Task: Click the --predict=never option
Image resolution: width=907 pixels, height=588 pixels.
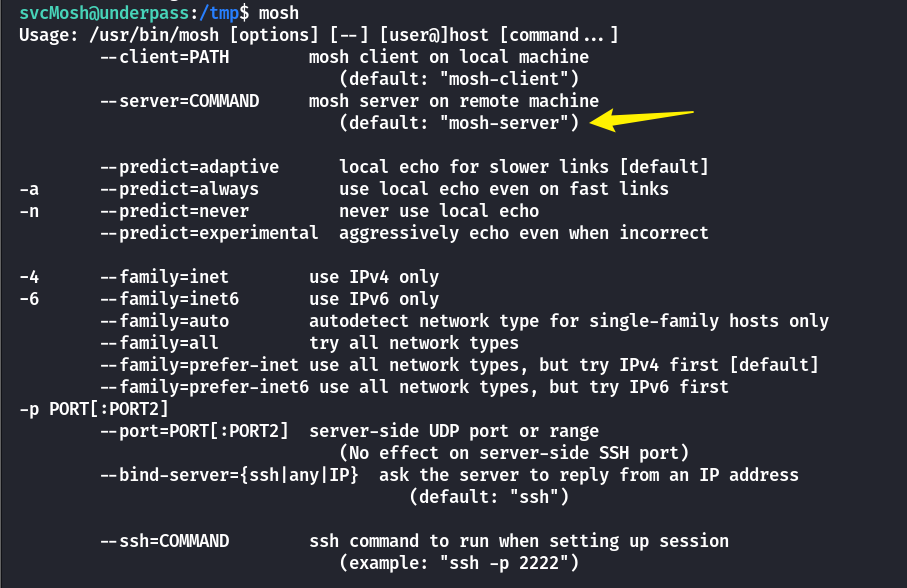Action: click(175, 211)
